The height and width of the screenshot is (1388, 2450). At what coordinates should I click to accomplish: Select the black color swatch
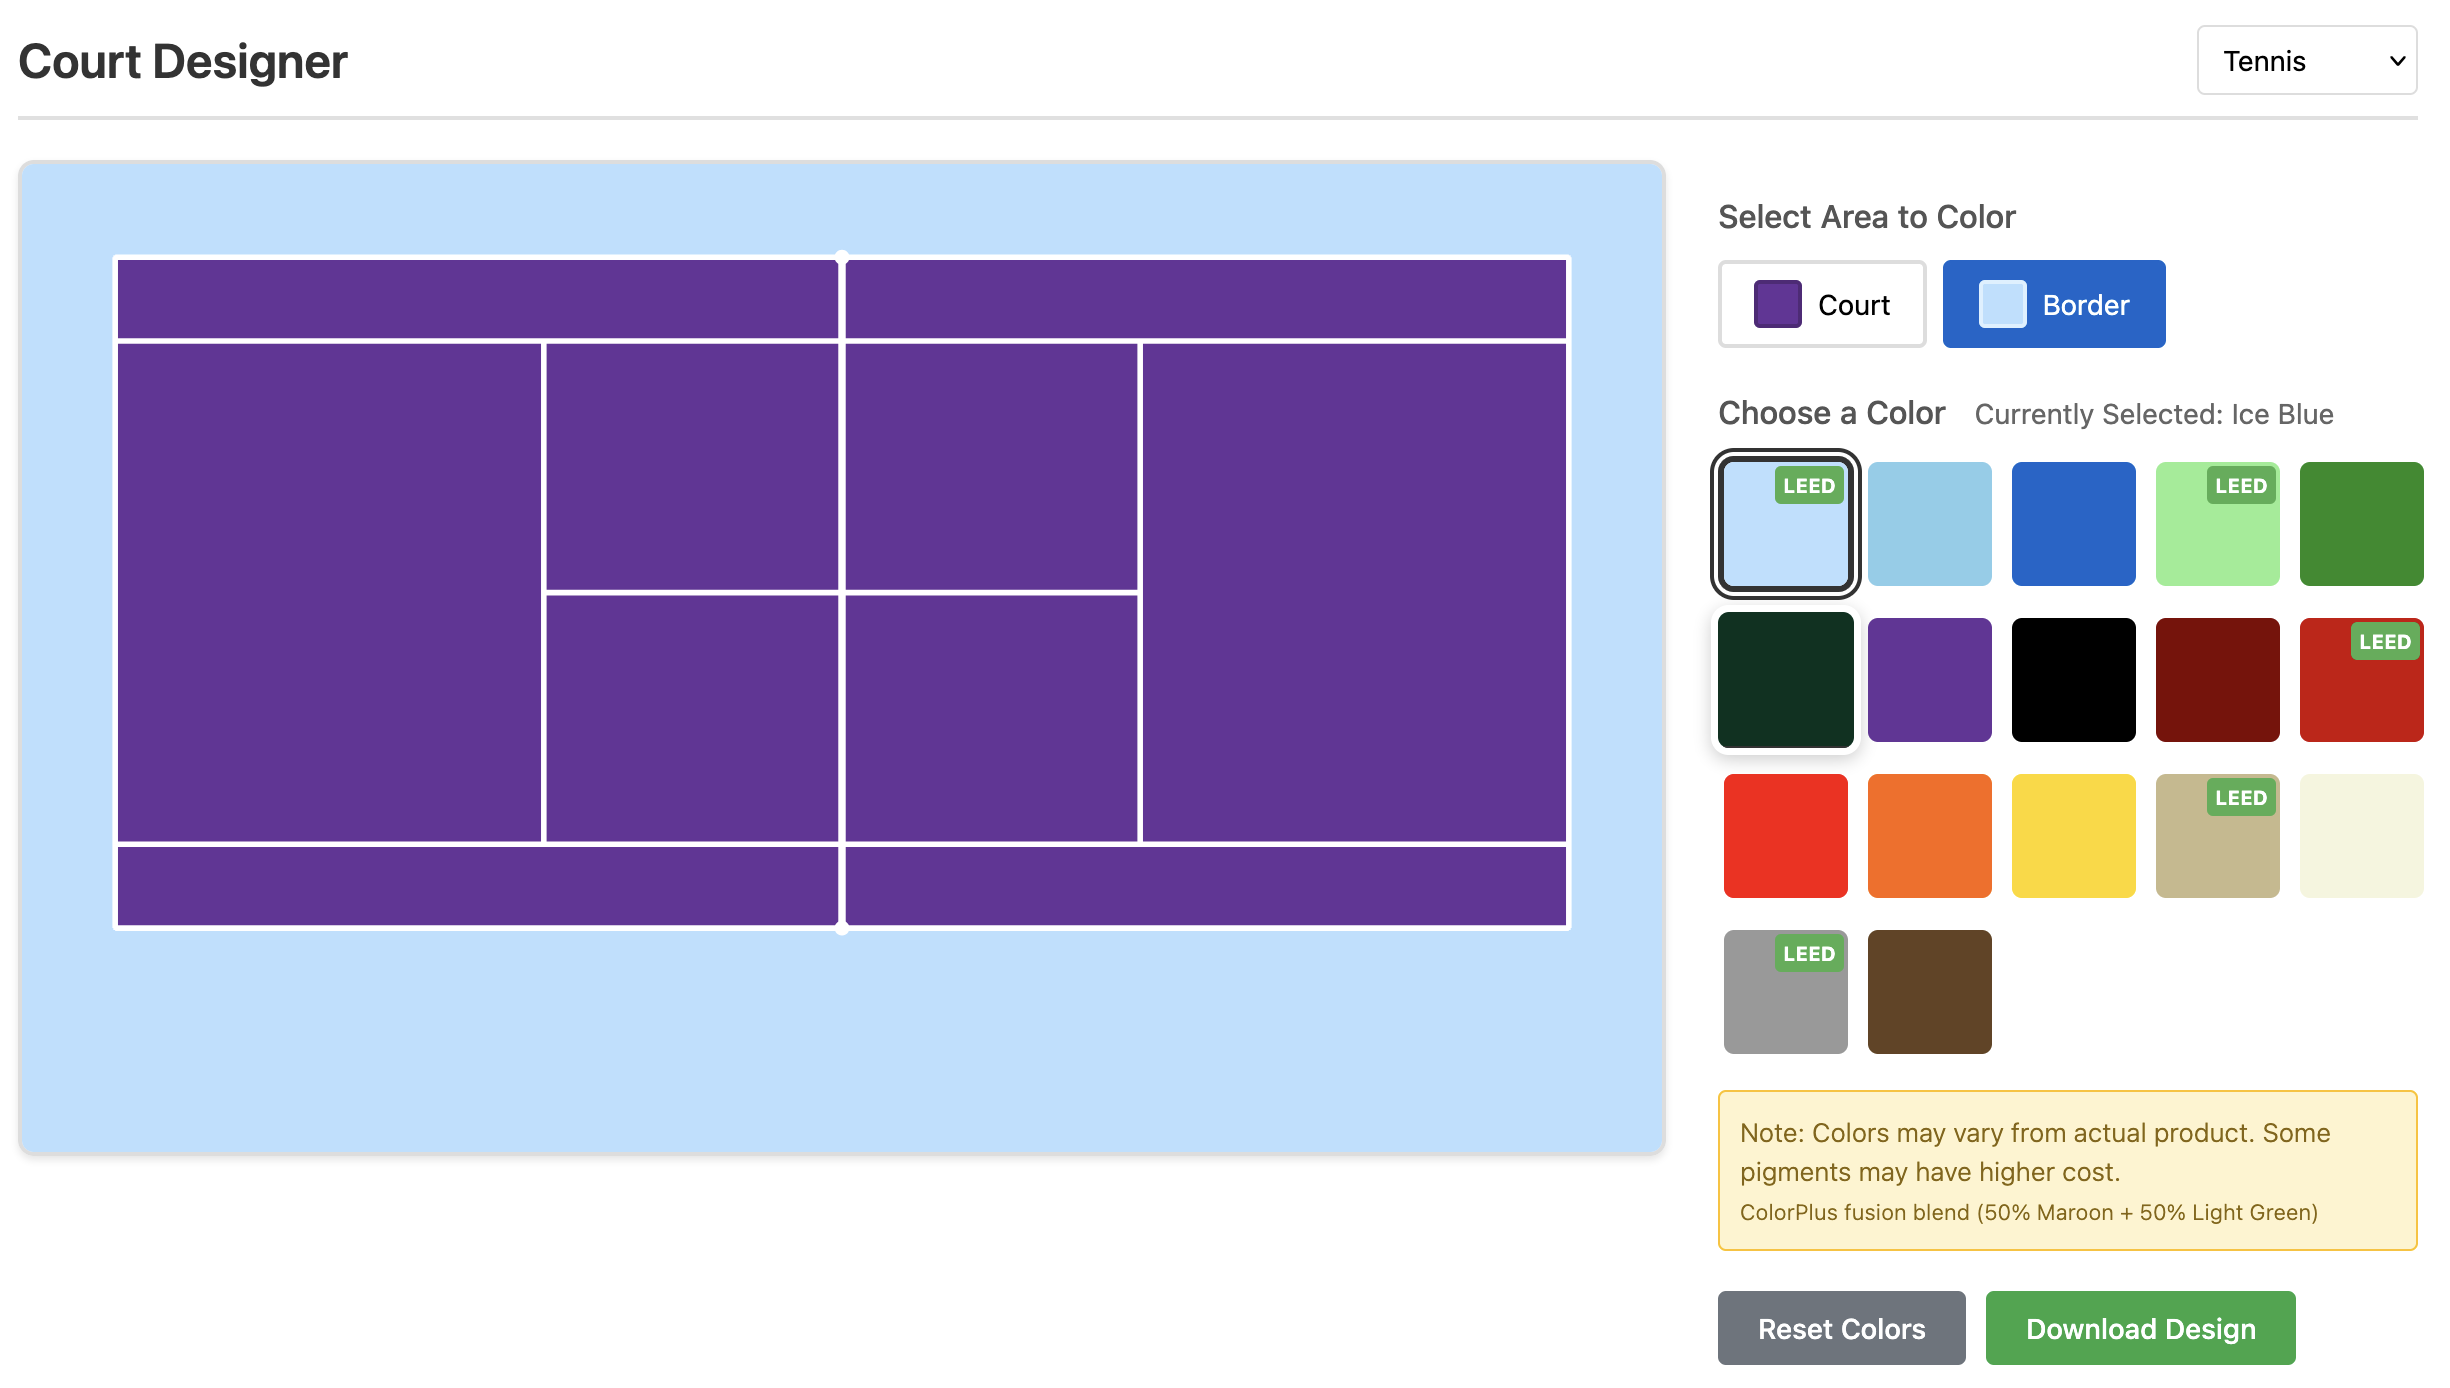tap(2073, 679)
